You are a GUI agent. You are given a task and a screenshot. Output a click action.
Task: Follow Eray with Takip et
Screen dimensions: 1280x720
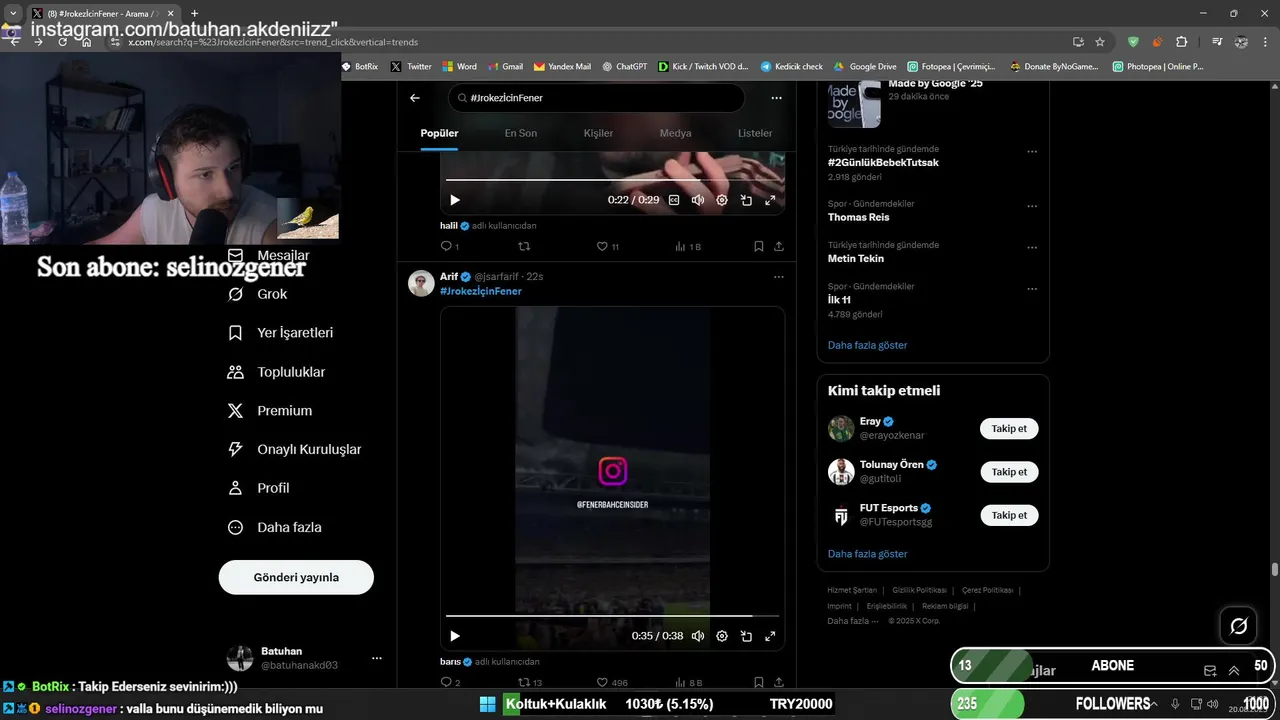(x=1009, y=429)
